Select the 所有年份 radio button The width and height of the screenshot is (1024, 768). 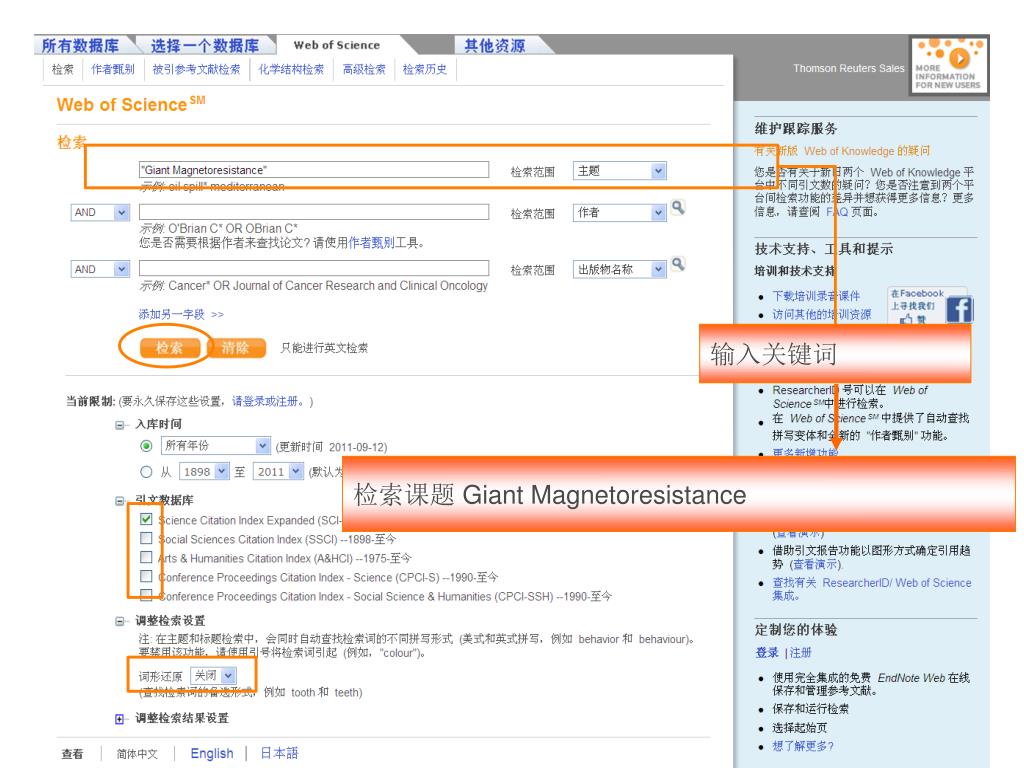[146, 445]
